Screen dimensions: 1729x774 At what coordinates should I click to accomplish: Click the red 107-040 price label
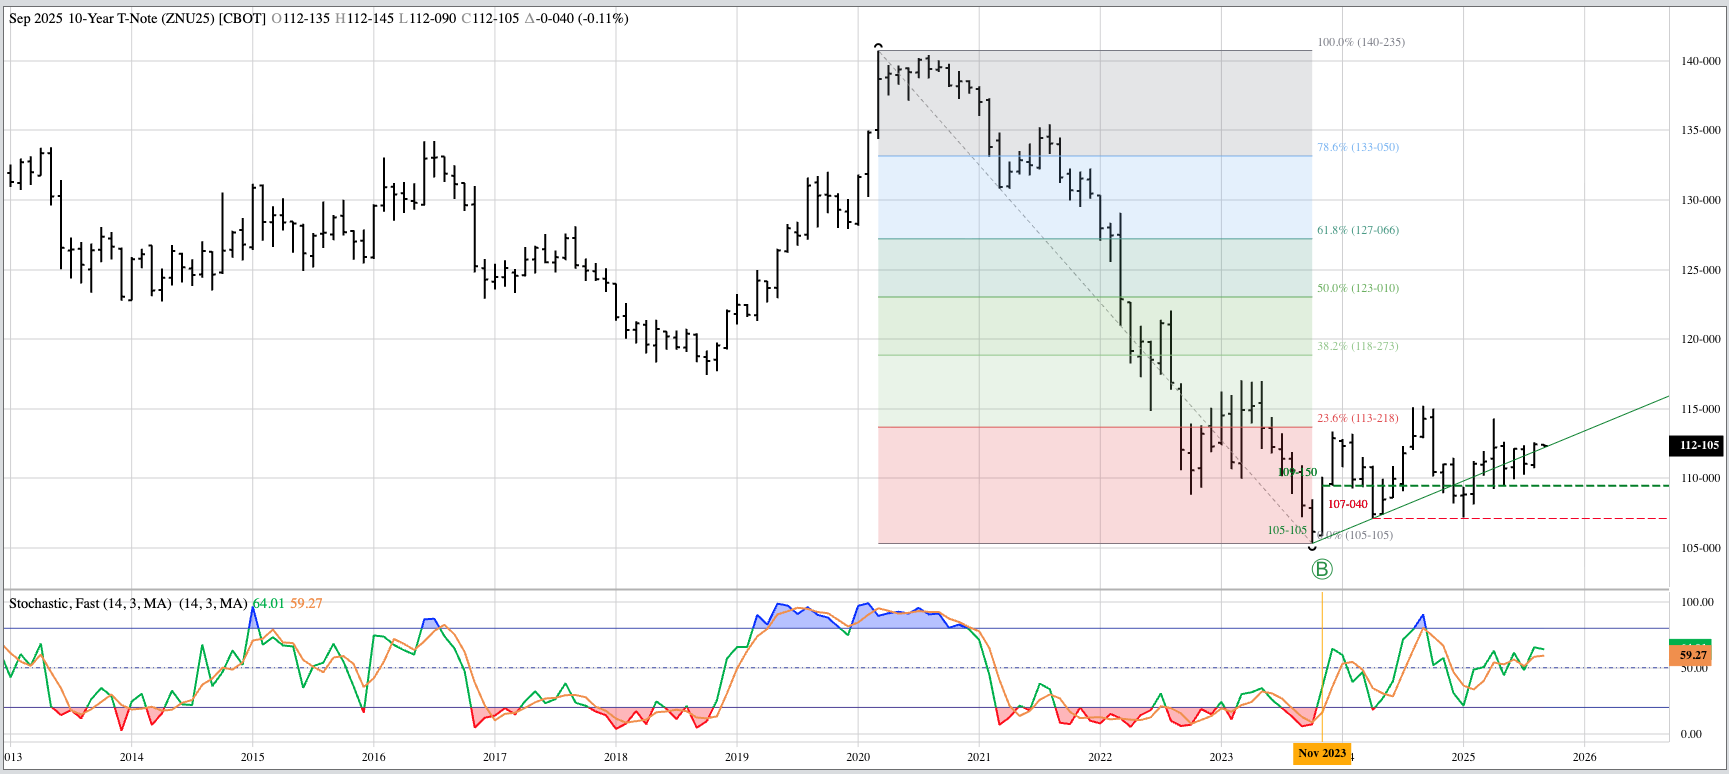pyautogui.click(x=1347, y=504)
